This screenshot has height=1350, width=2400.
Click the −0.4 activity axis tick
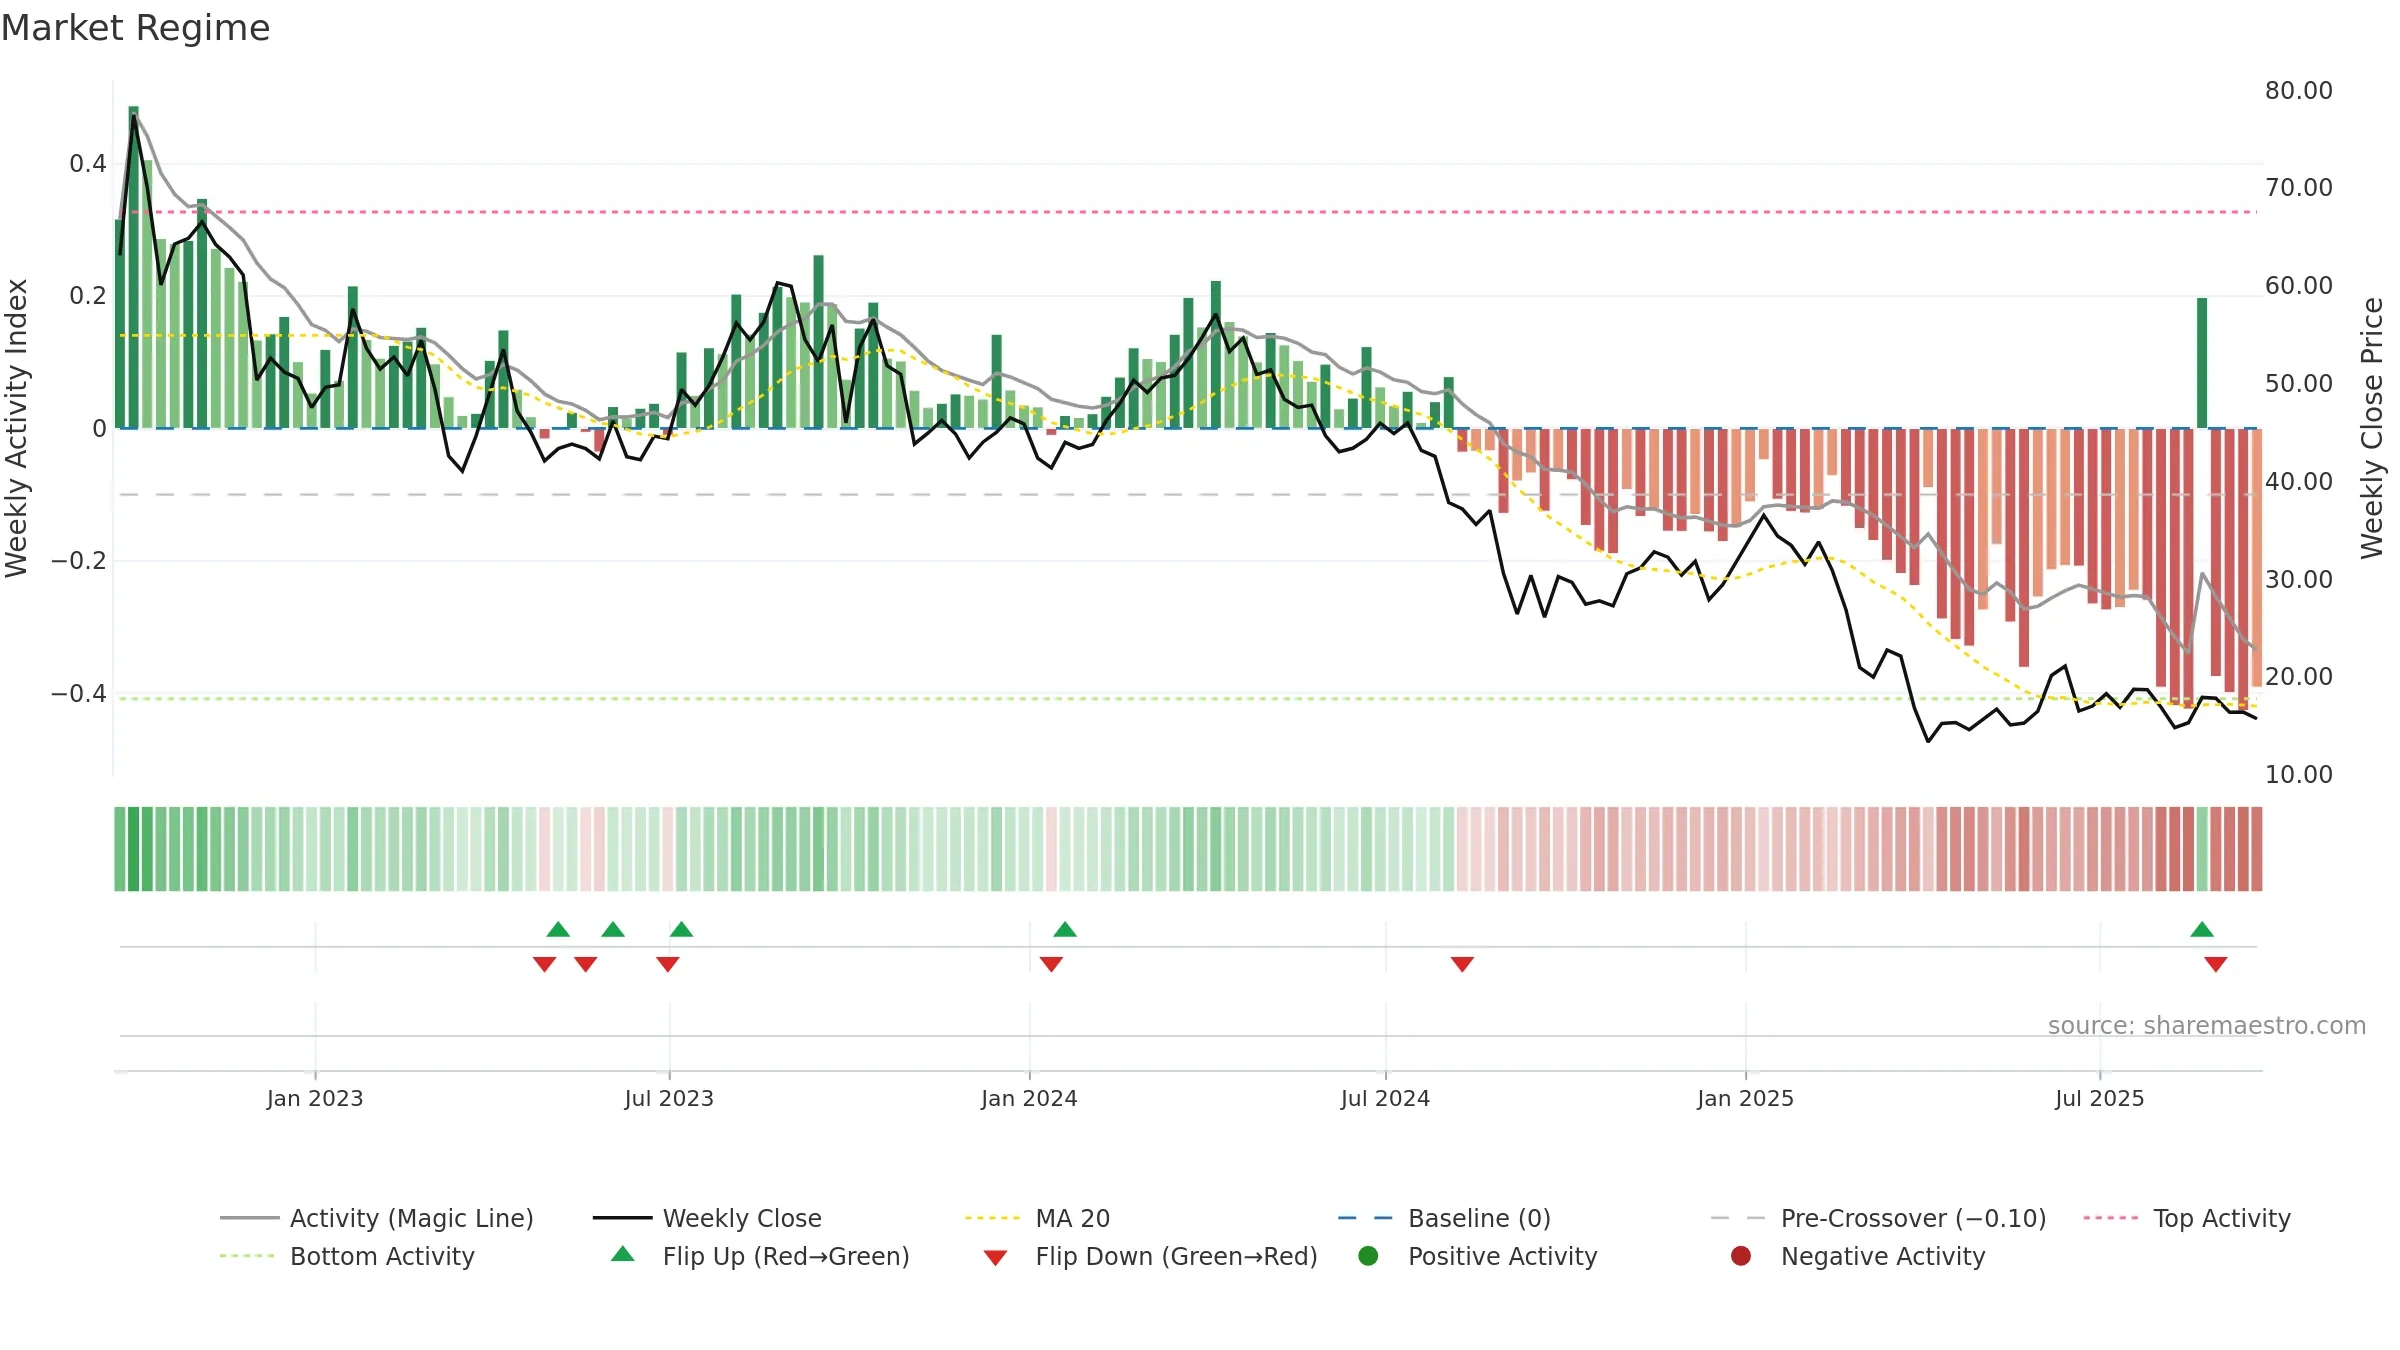click(x=79, y=693)
